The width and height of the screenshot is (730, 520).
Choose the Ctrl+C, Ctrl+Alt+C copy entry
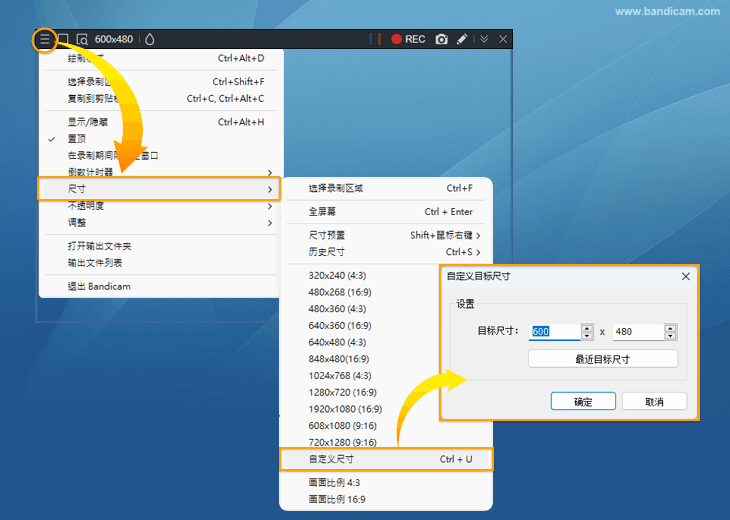tap(159, 99)
